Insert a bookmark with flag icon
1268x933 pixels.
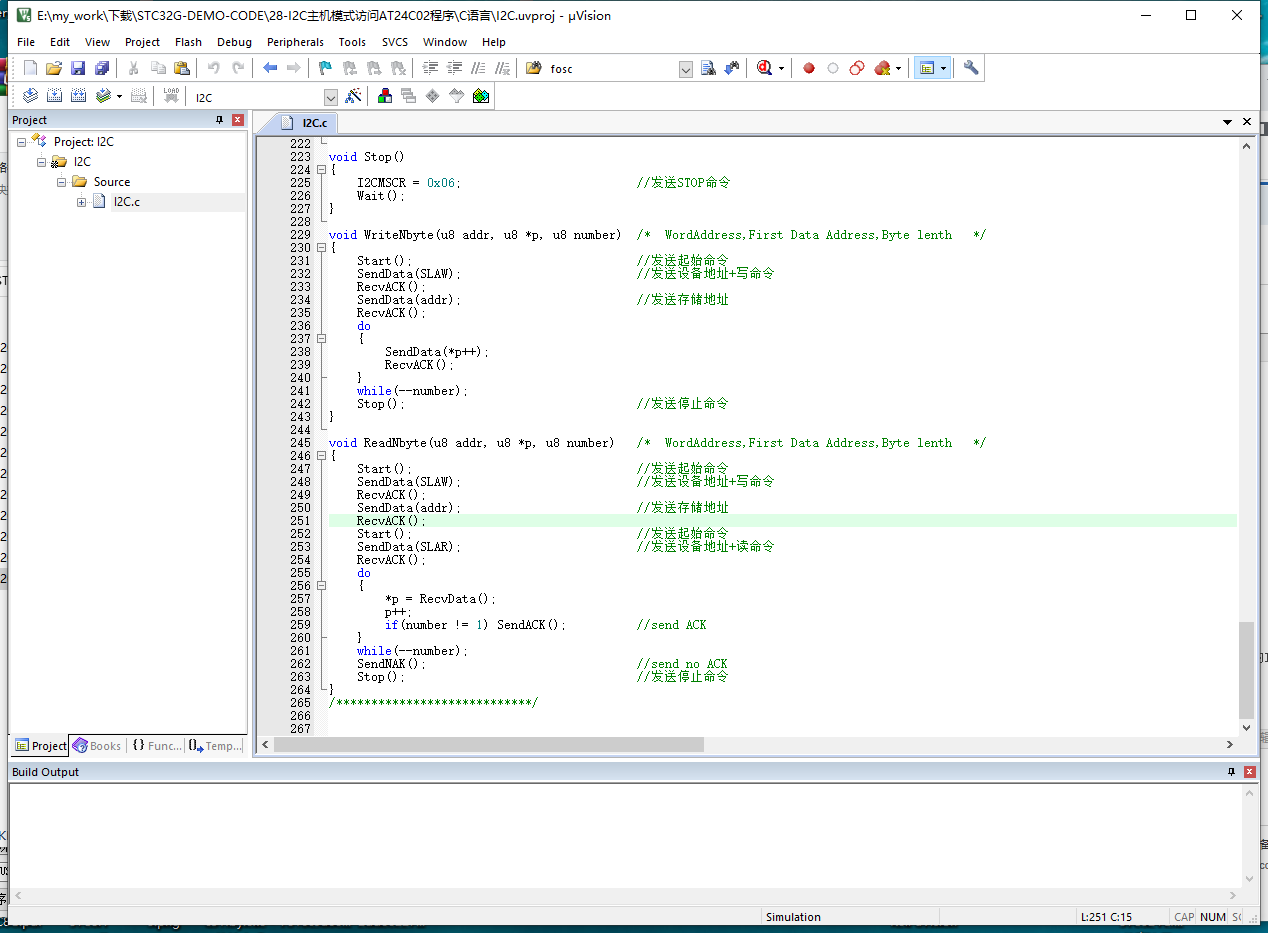click(325, 68)
